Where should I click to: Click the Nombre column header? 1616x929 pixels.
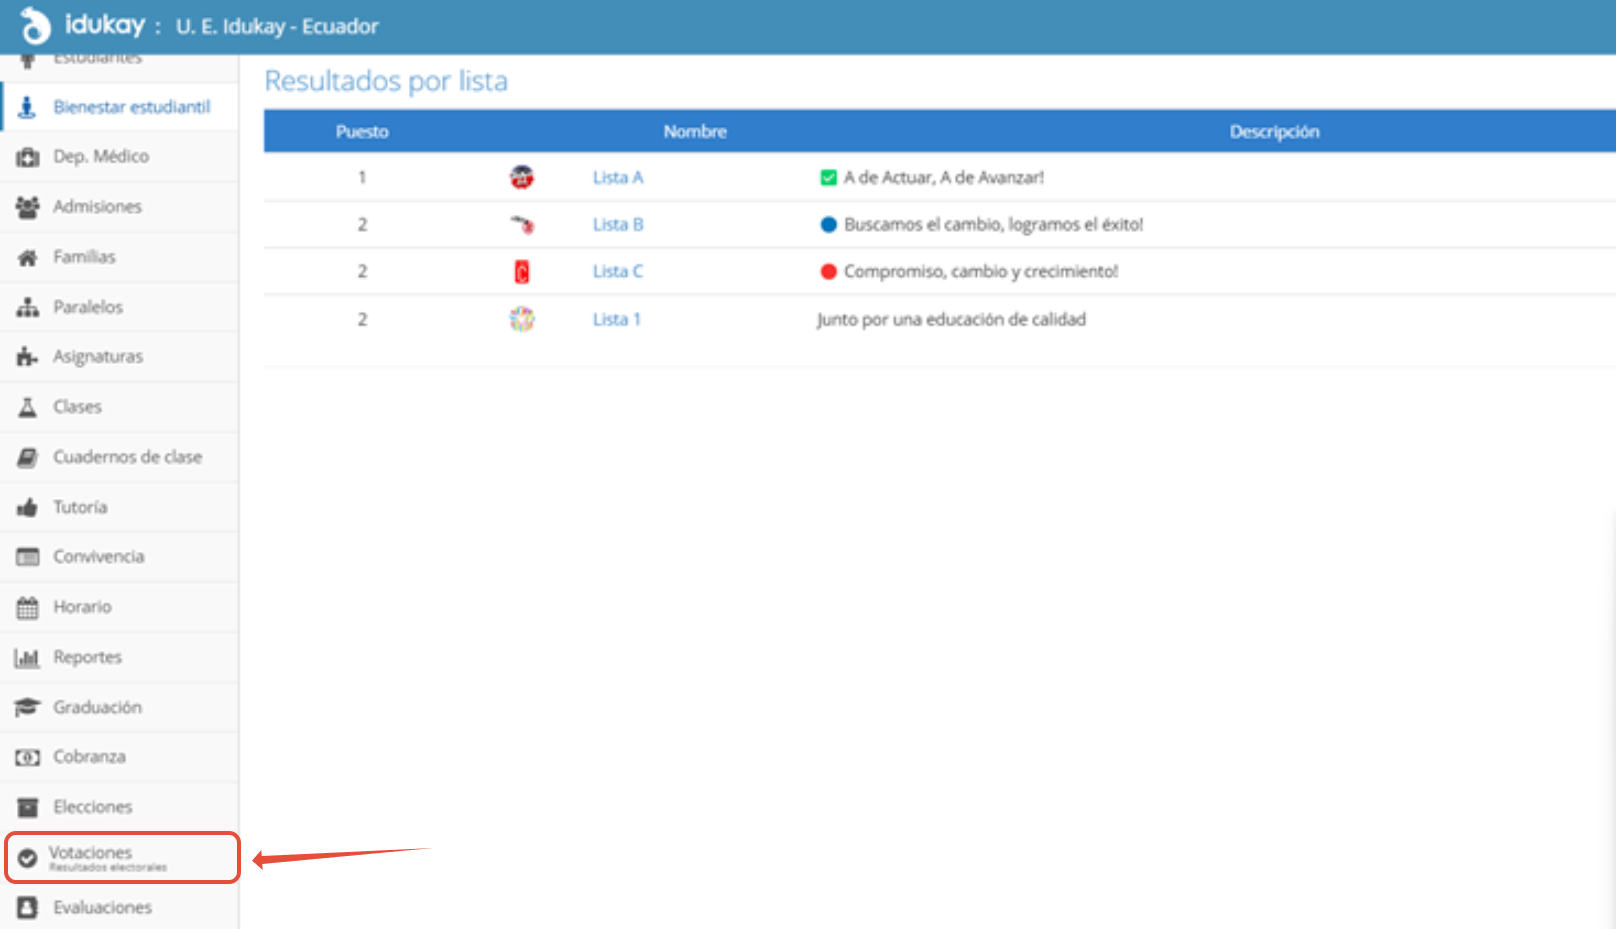click(695, 132)
